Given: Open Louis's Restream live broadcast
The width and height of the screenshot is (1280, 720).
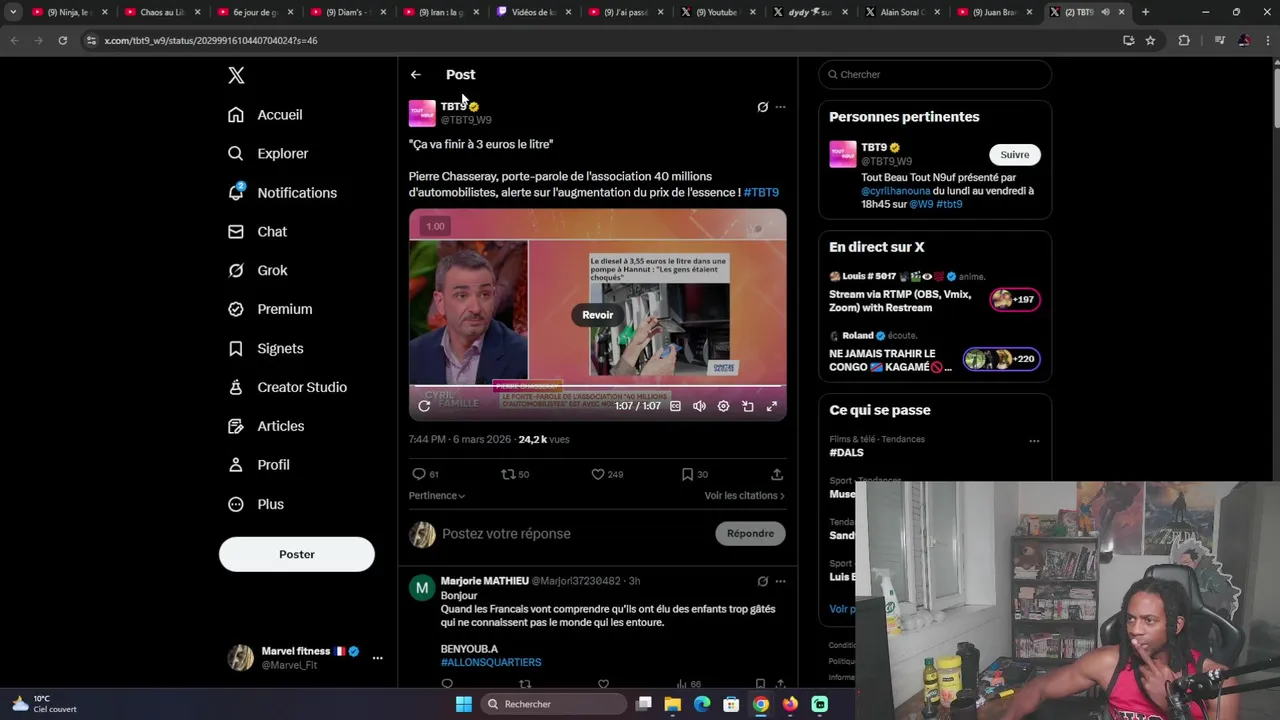Looking at the screenshot, I should pyautogui.click(x=934, y=292).
